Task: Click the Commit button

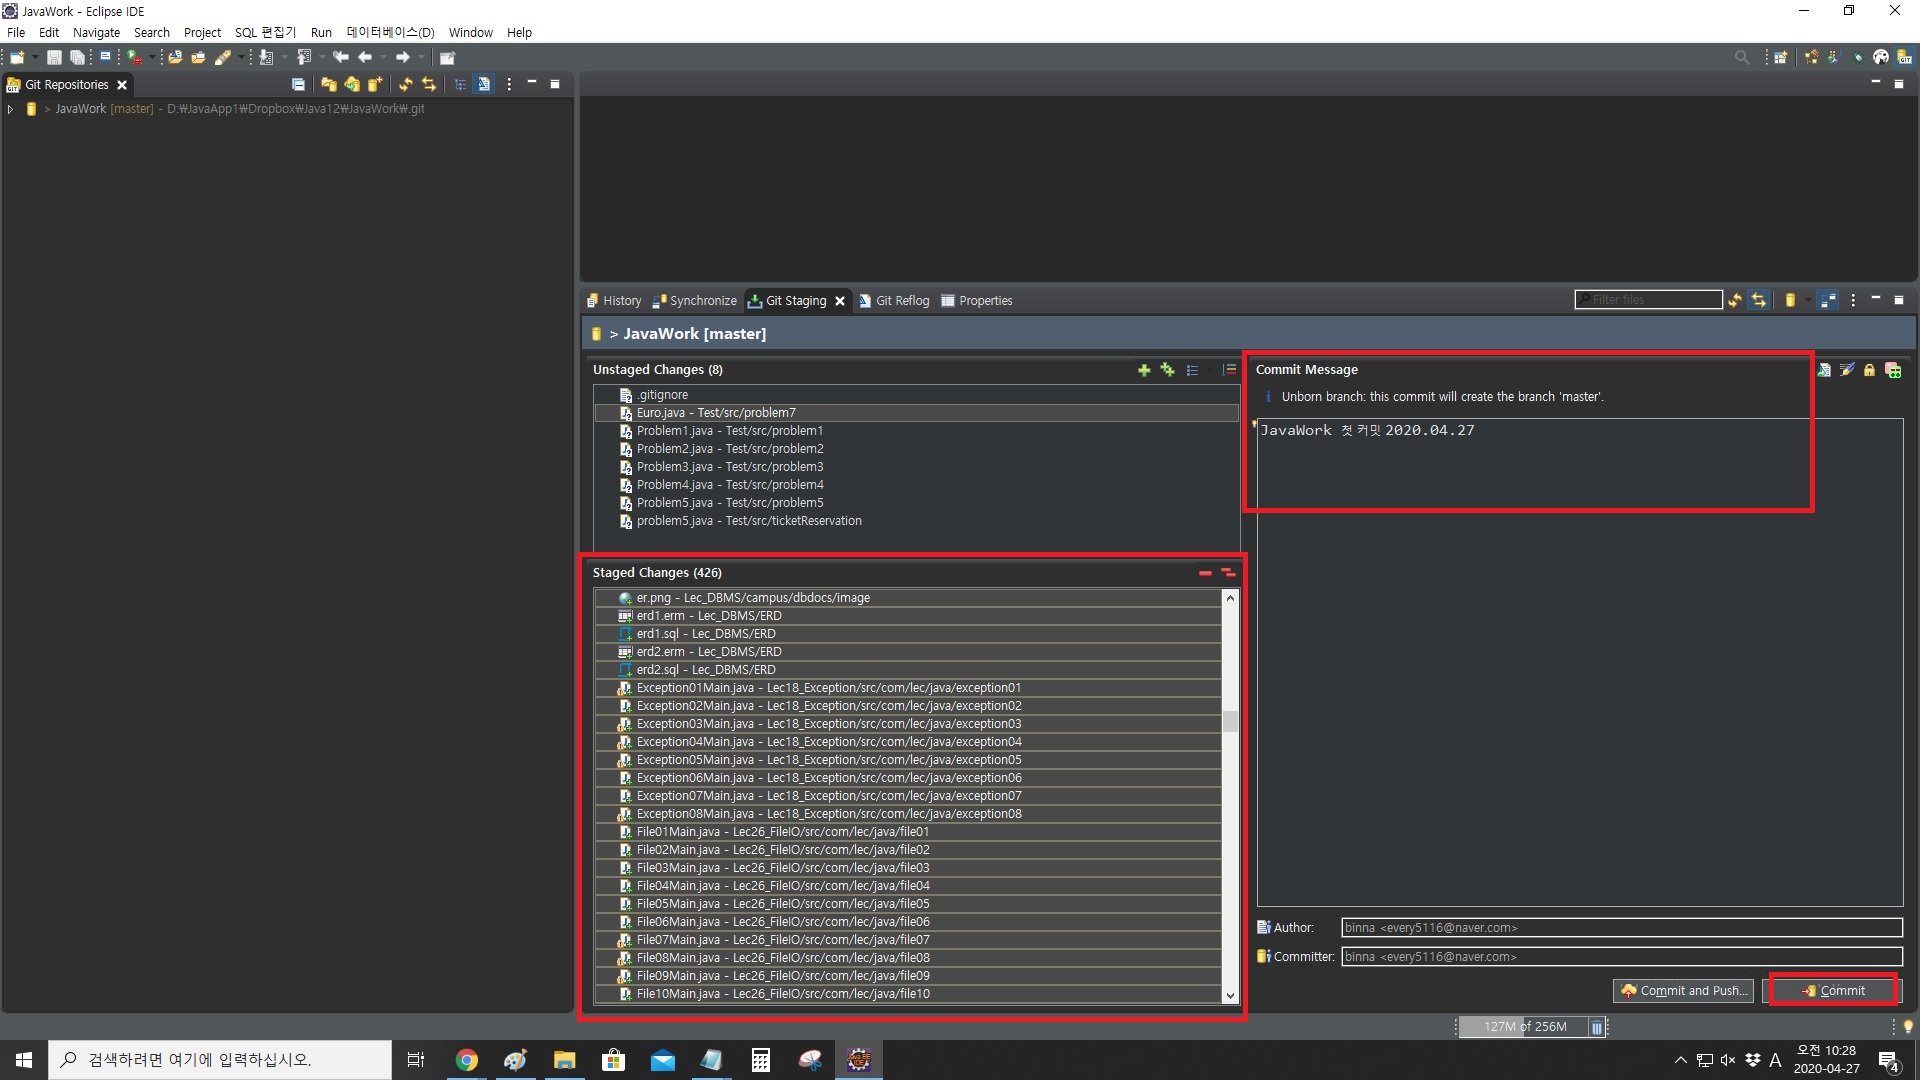Action: (x=1833, y=991)
